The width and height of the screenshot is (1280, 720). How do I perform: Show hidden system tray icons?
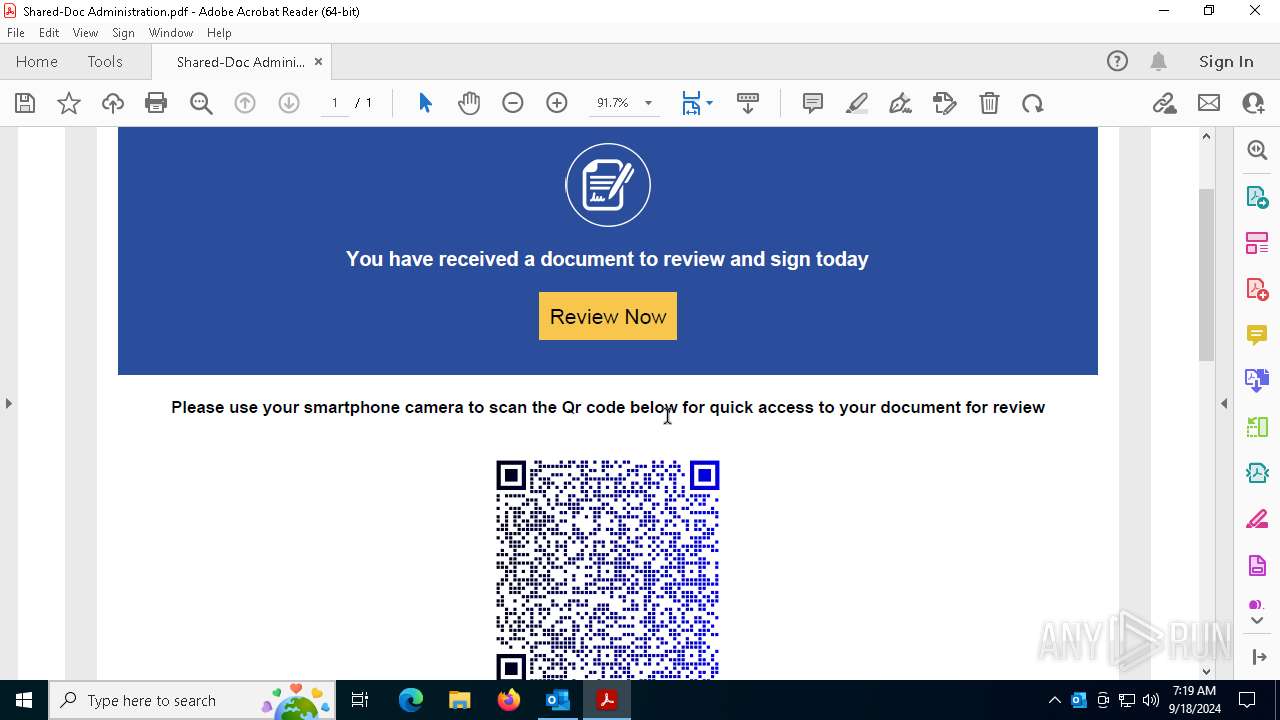[1054, 700]
